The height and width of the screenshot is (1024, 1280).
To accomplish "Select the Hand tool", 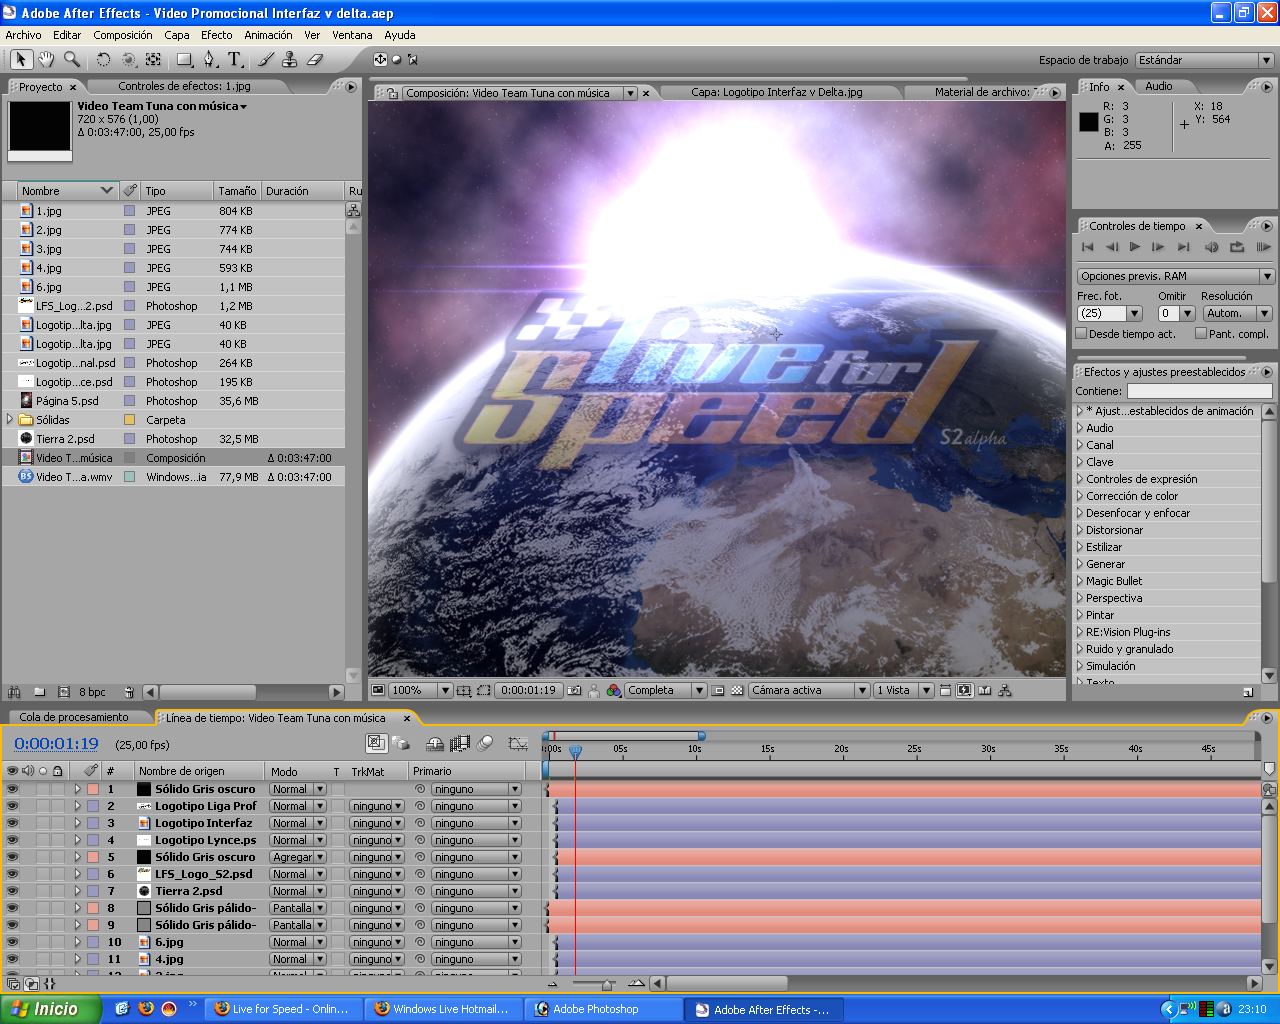I will (46, 60).
